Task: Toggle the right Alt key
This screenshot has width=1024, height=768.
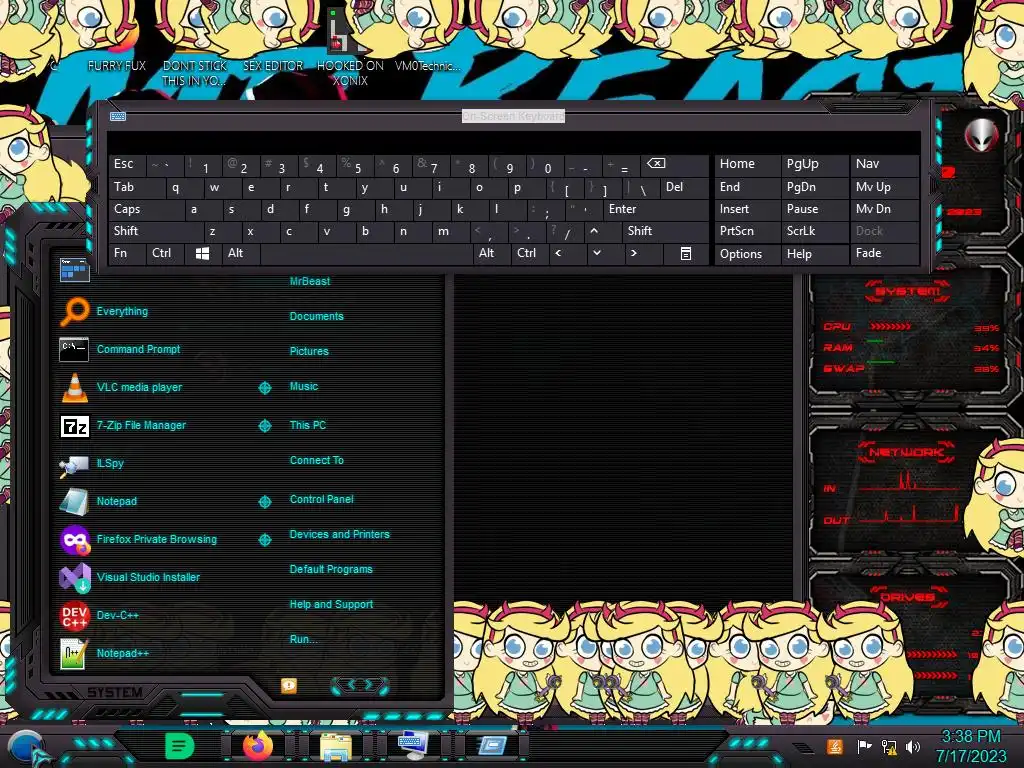Action: coord(491,253)
